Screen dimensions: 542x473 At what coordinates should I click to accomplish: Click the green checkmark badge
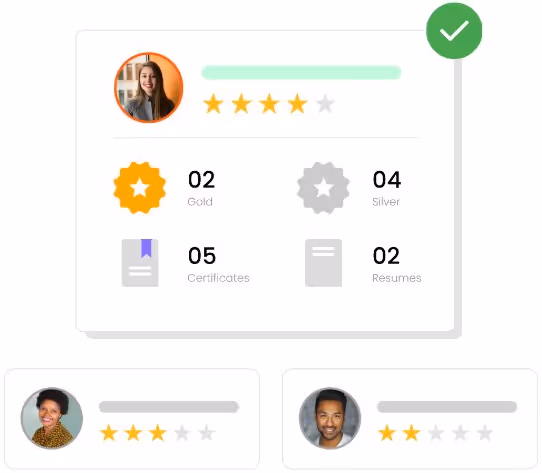454,30
